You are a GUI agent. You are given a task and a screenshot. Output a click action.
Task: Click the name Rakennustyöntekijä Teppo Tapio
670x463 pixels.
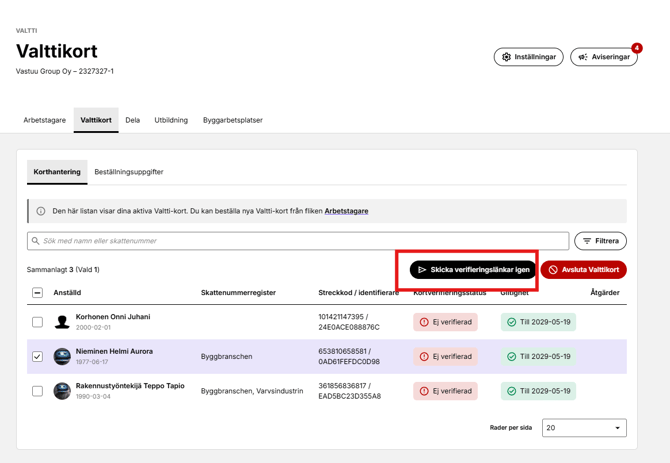pyautogui.click(x=130, y=386)
